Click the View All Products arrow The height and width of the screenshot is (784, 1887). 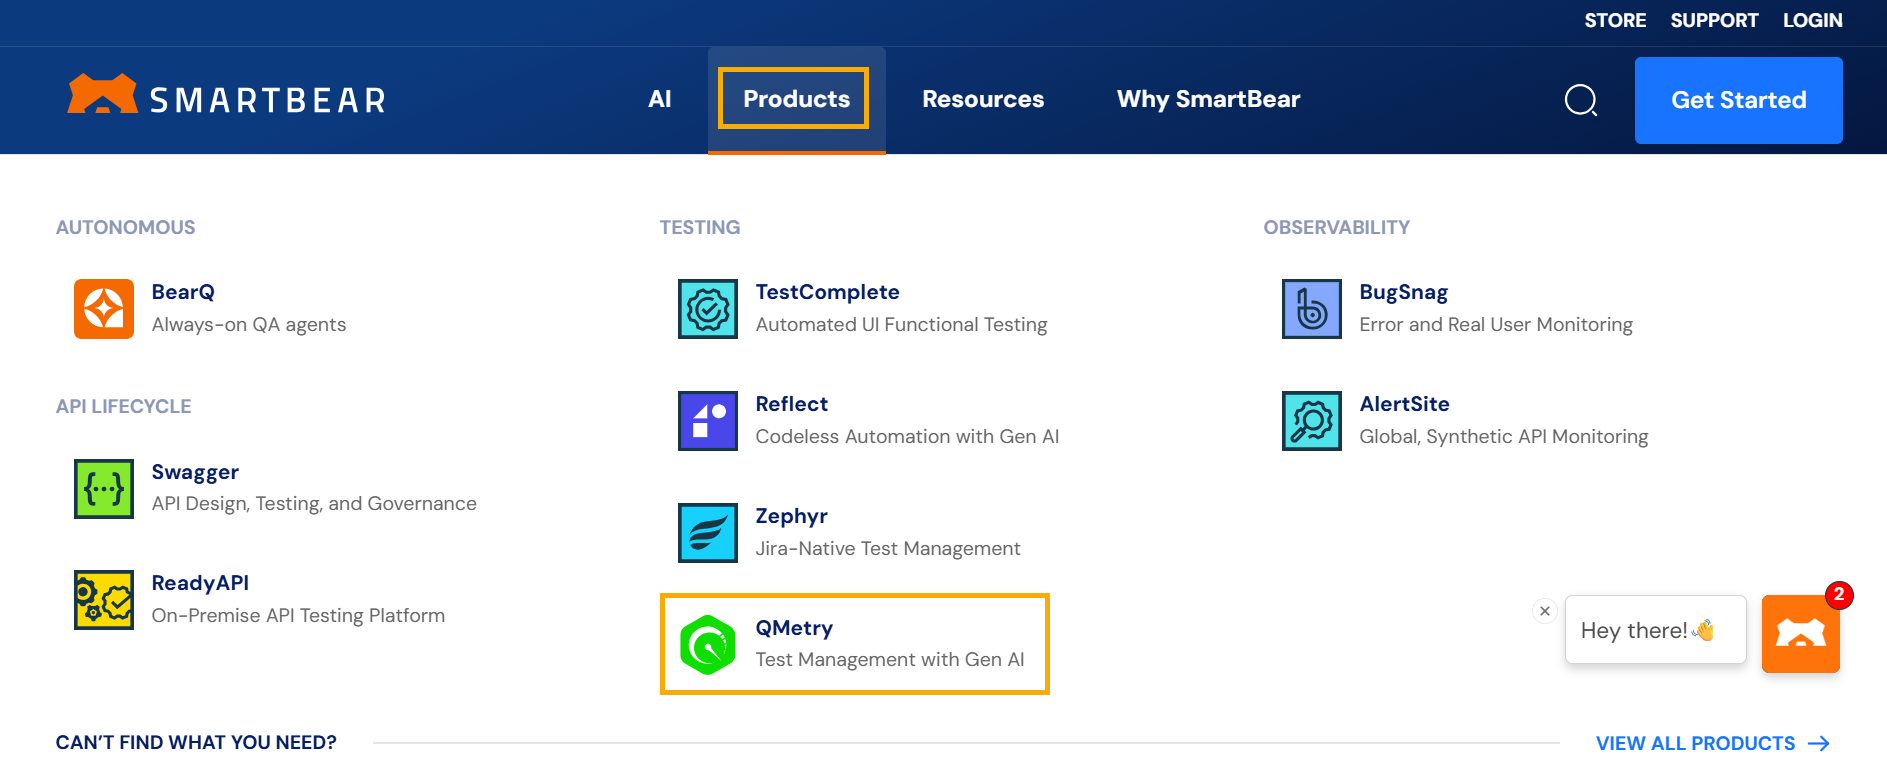(x=1819, y=743)
